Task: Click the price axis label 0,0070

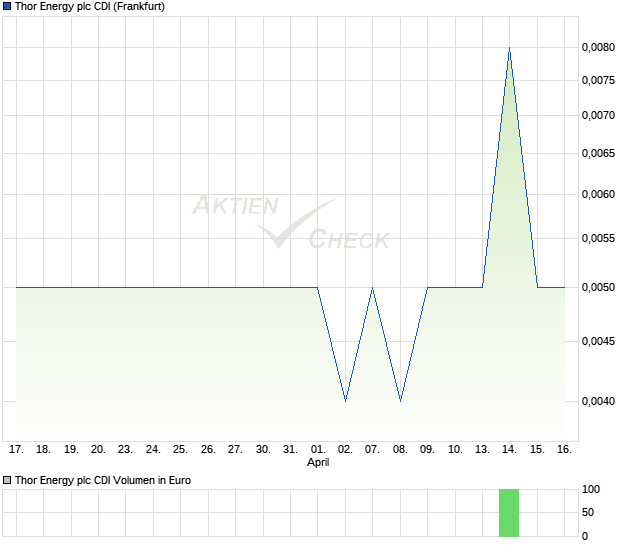Action: tap(598, 115)
